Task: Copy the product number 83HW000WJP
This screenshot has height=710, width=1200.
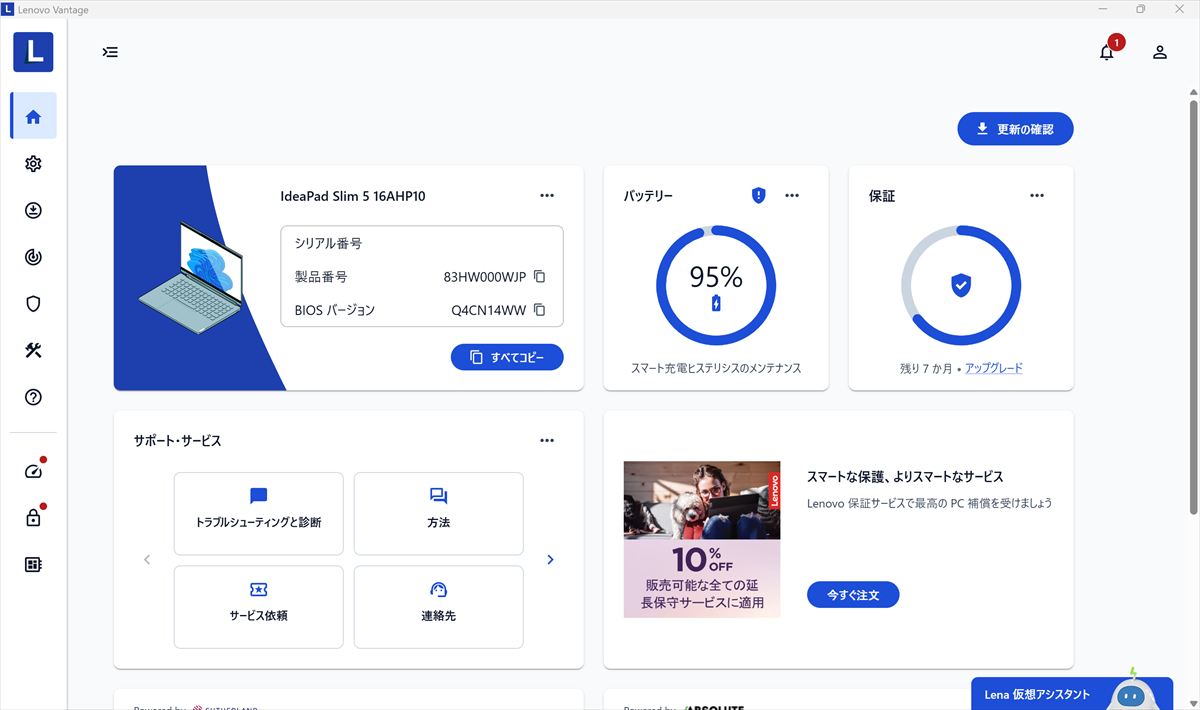Action: pyautogui.click(x=539, y=277)
